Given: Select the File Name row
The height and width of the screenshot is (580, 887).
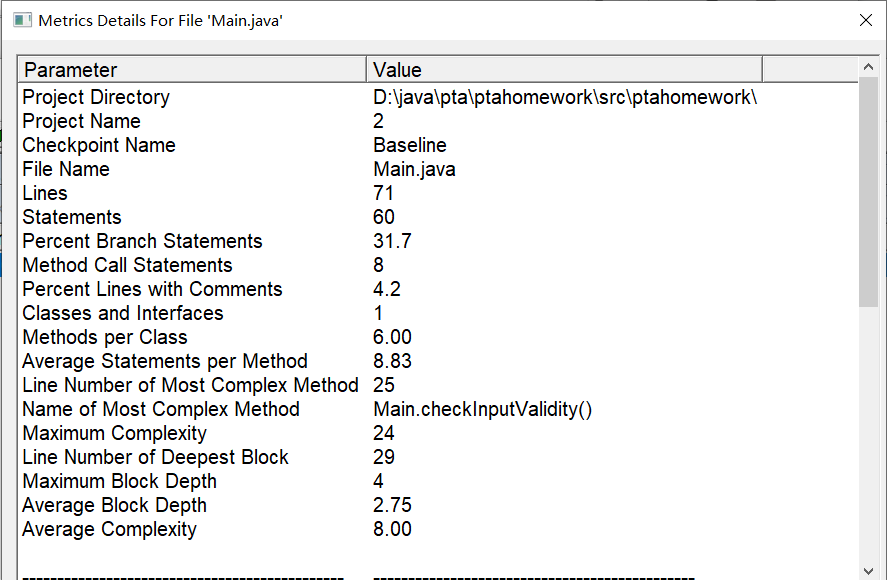Looking at the screenshot, I should point(66,169).
